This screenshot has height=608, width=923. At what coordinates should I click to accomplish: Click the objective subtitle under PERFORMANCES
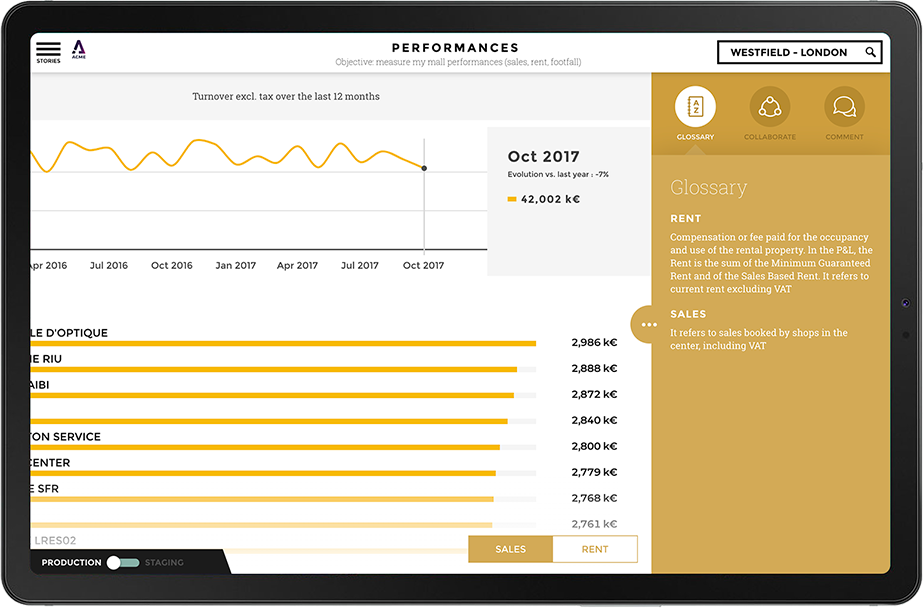[458, 62]
